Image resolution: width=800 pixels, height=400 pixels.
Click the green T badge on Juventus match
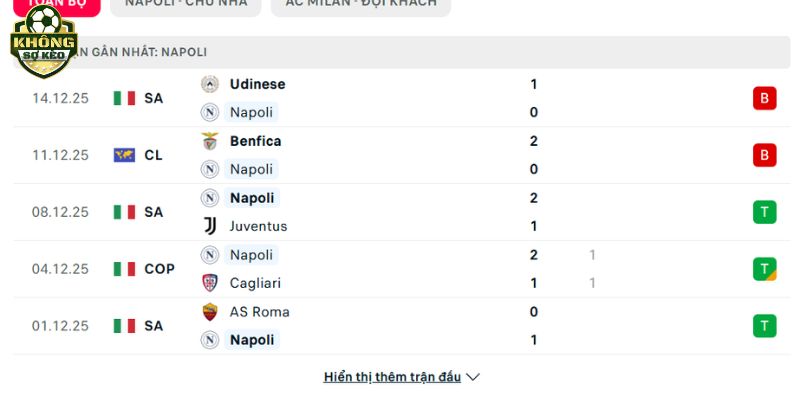[765, 212]
